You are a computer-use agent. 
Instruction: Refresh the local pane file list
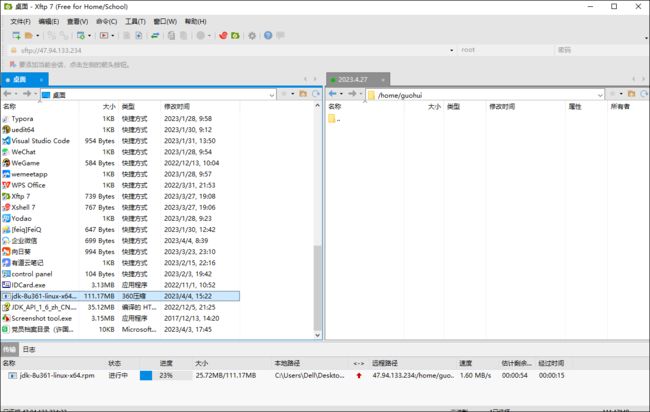316,94
